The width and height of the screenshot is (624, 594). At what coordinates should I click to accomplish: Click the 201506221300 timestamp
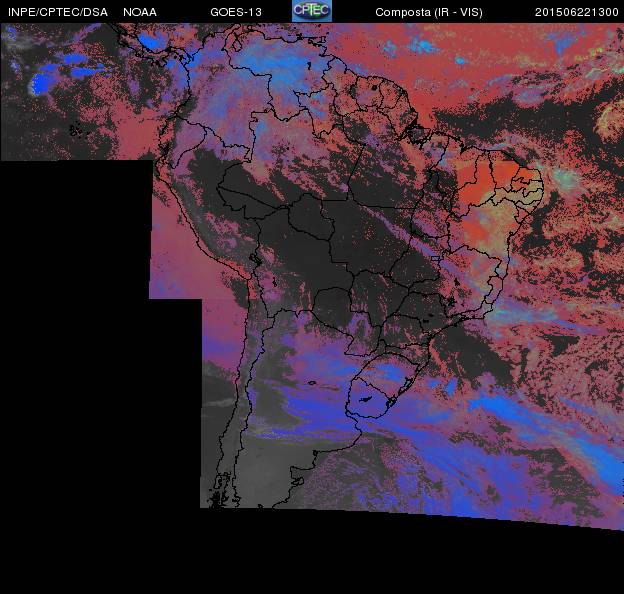[x=577, y=12]
